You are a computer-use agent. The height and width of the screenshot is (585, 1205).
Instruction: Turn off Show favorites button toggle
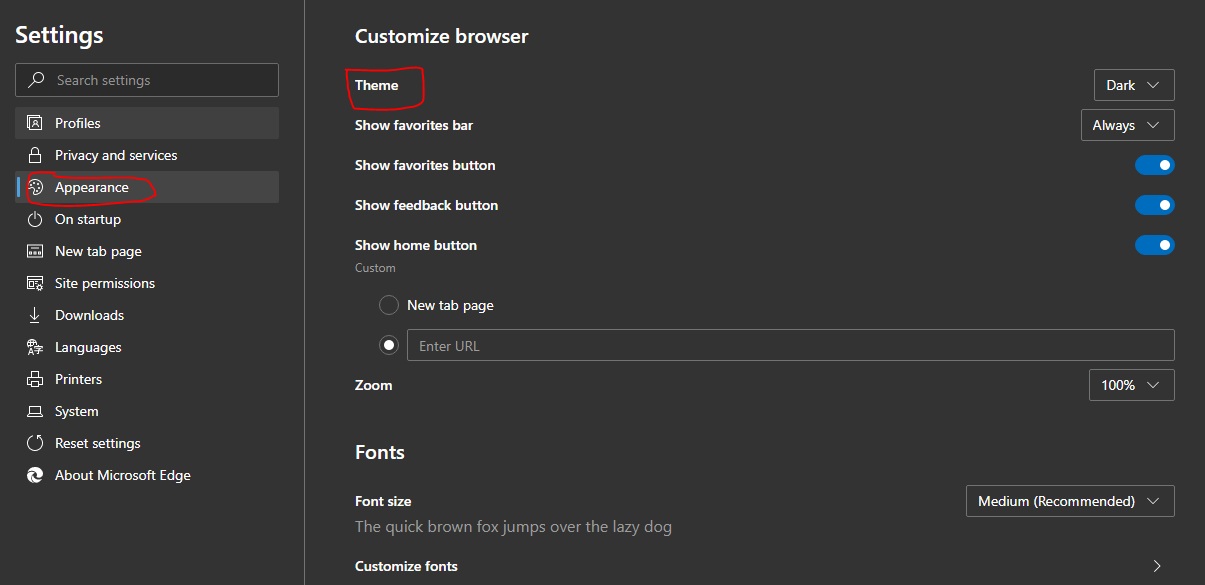(x=1154, y=165)
